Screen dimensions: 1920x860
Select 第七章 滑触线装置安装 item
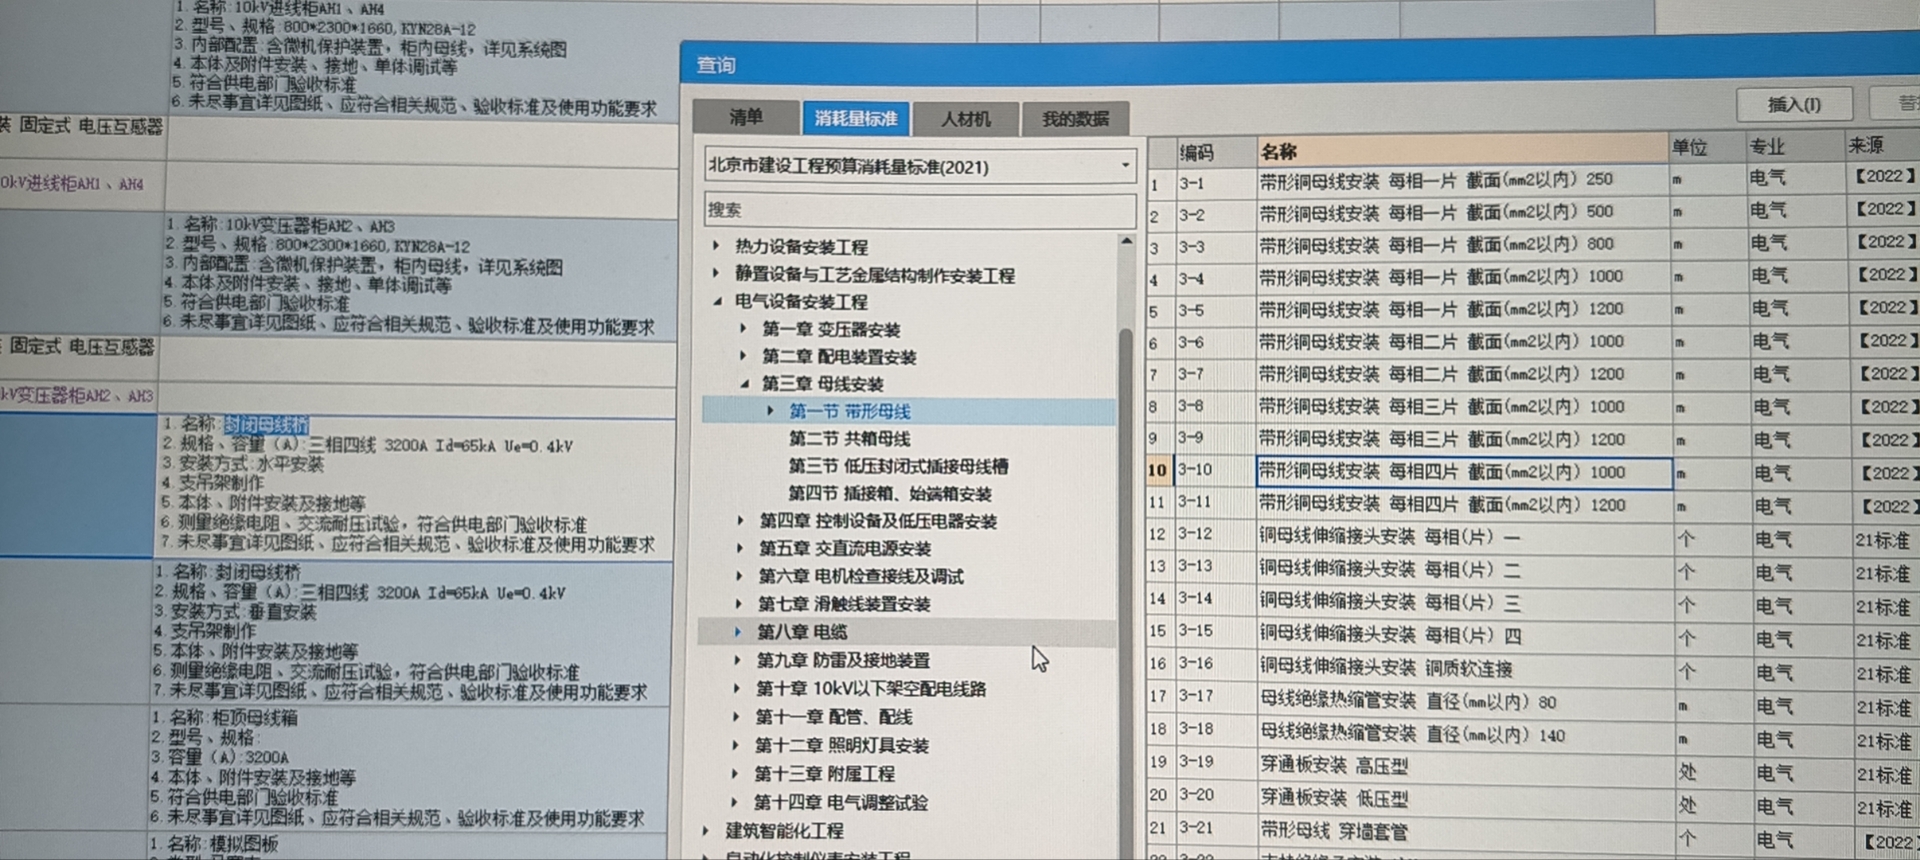pyautogui.click(x=844, y=604)
